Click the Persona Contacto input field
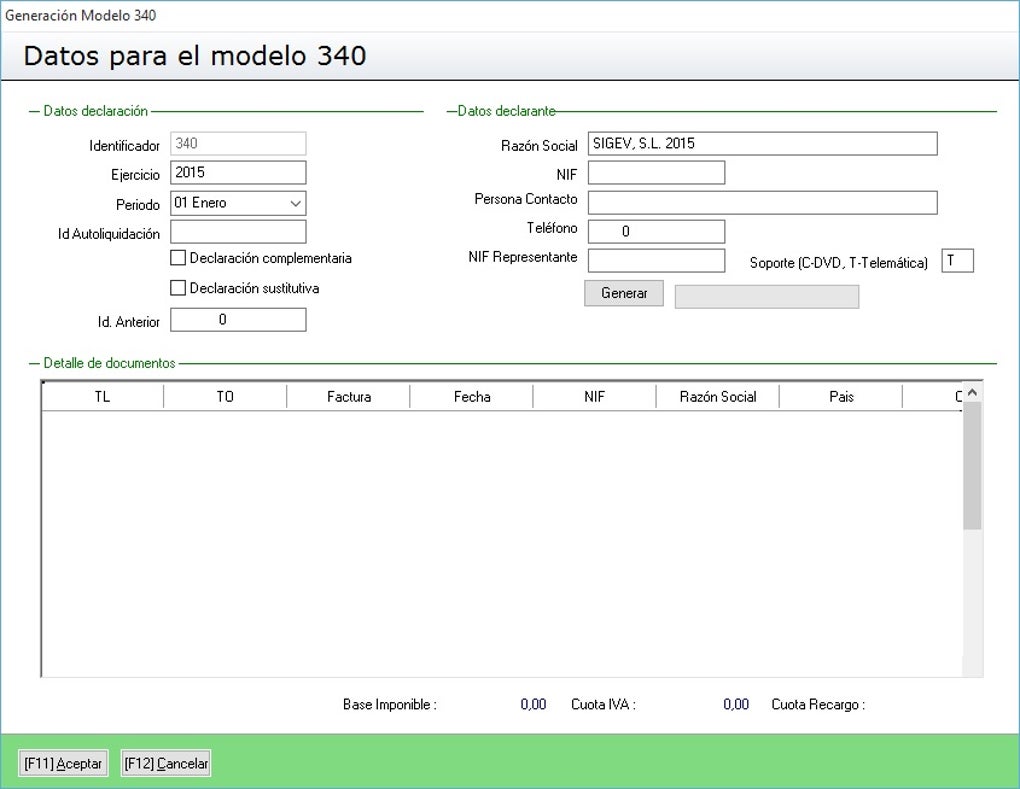 coord(762,203)
